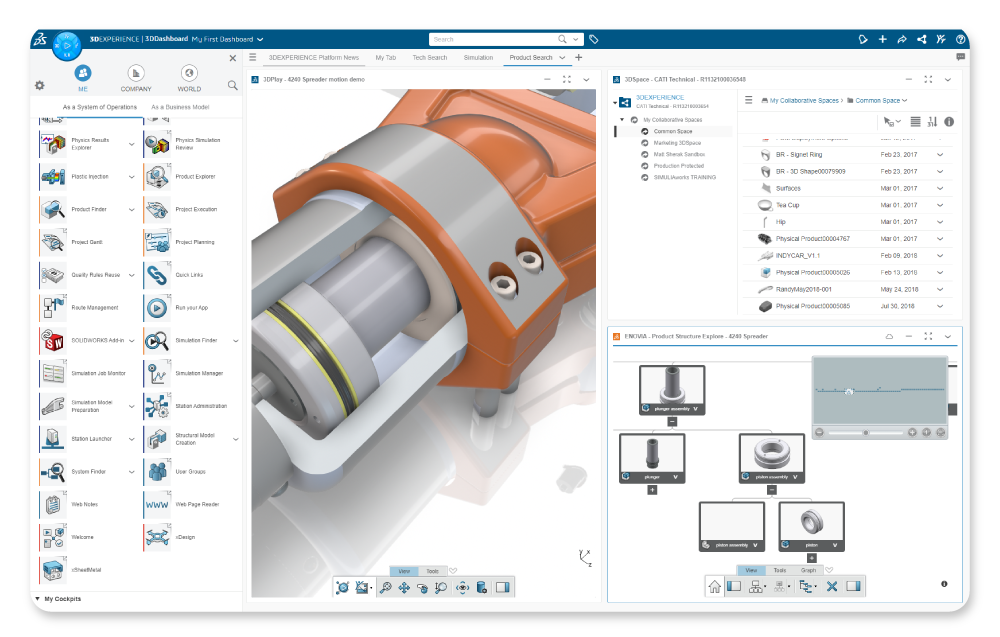This screenshot has height=637, width=1000.
Task: Collapse the My Collaborative Spaces tree node
Action: pos(622,120)
